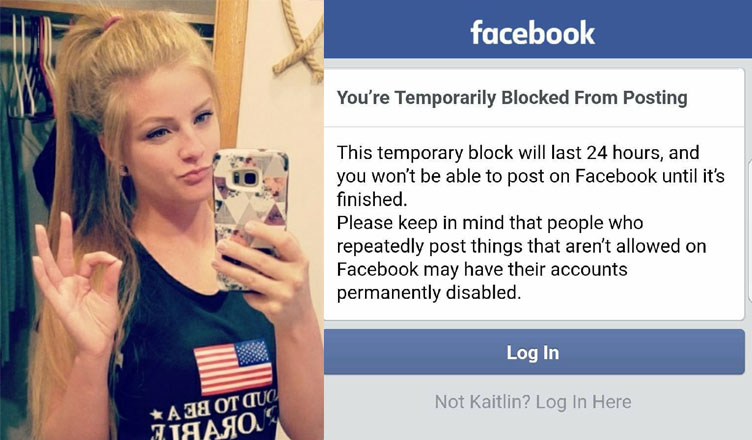The image size is (752, 440).
Task: Click the mirrored white text on shirt
Action: 213,416
